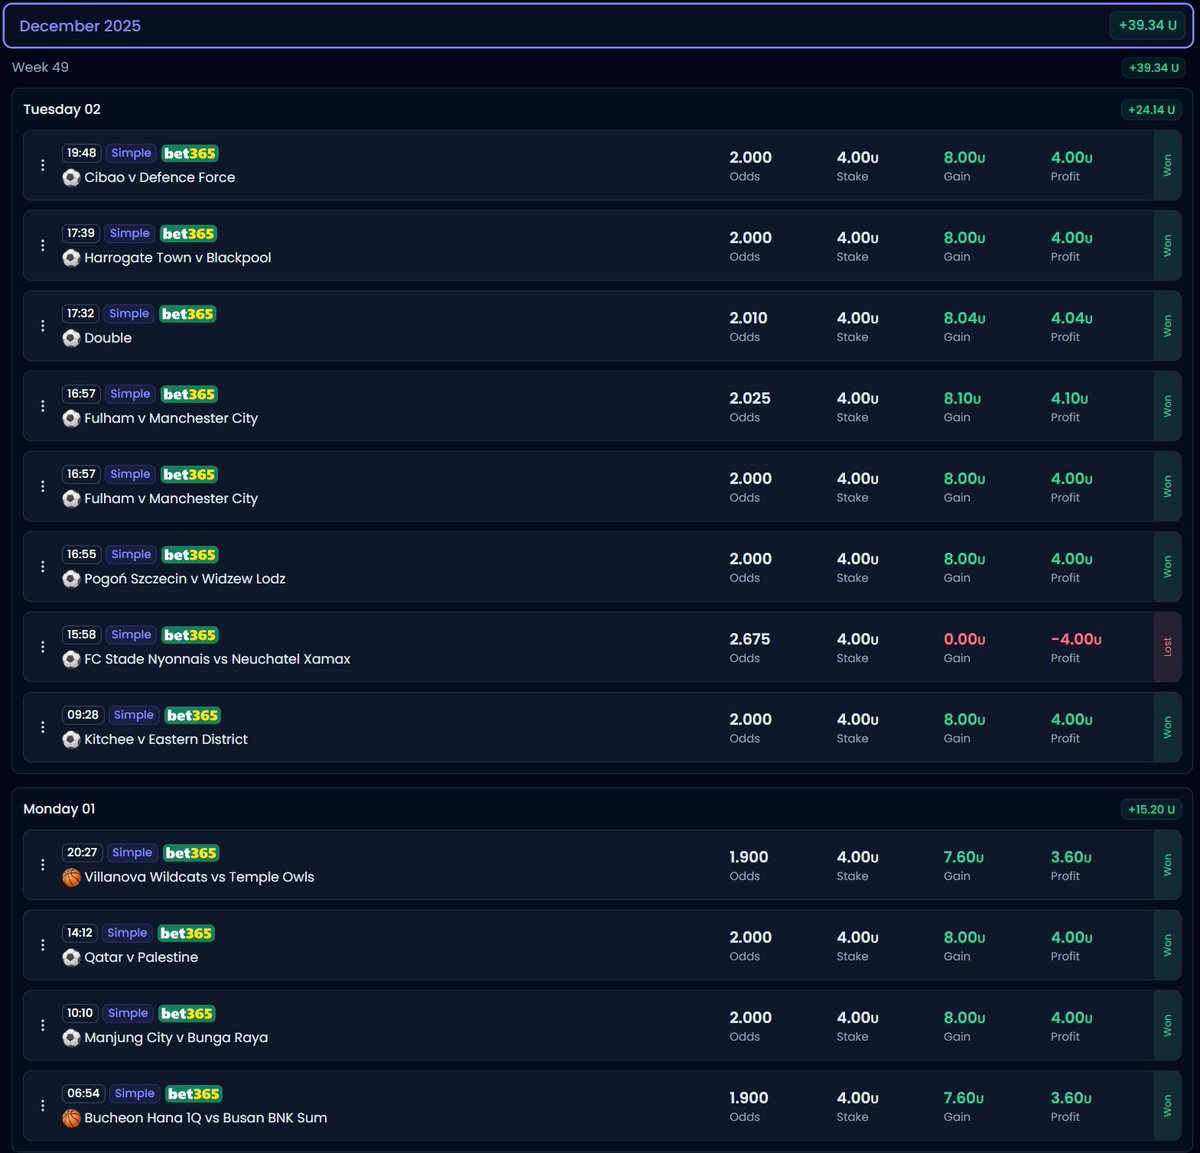Click the soccer icon on Pogoń Szczecin v Widzew Lodz
This screenshot has width=1200, height=1153.
(x=71, y=579)
